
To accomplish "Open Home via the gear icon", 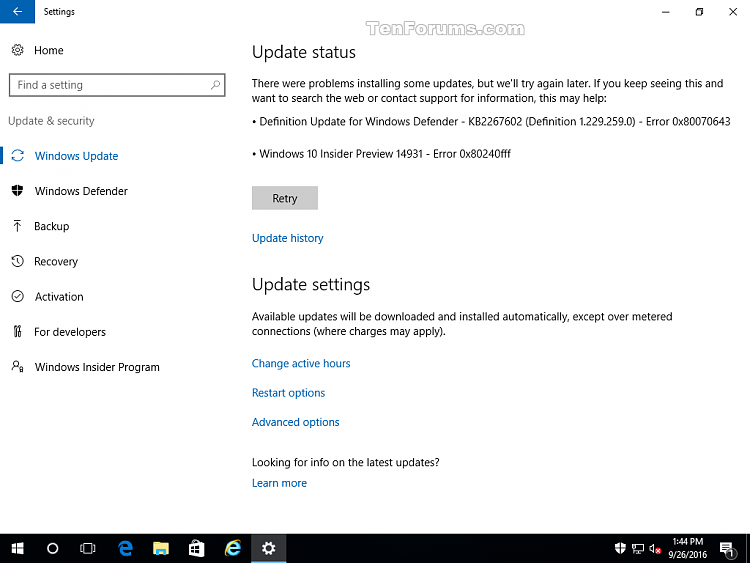I will pos(18,50).
